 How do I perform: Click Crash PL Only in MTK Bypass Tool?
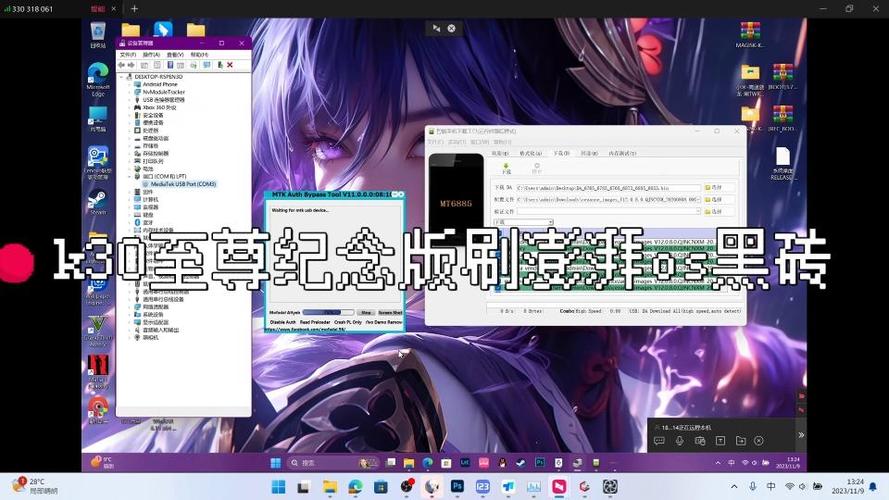point(348,322)
